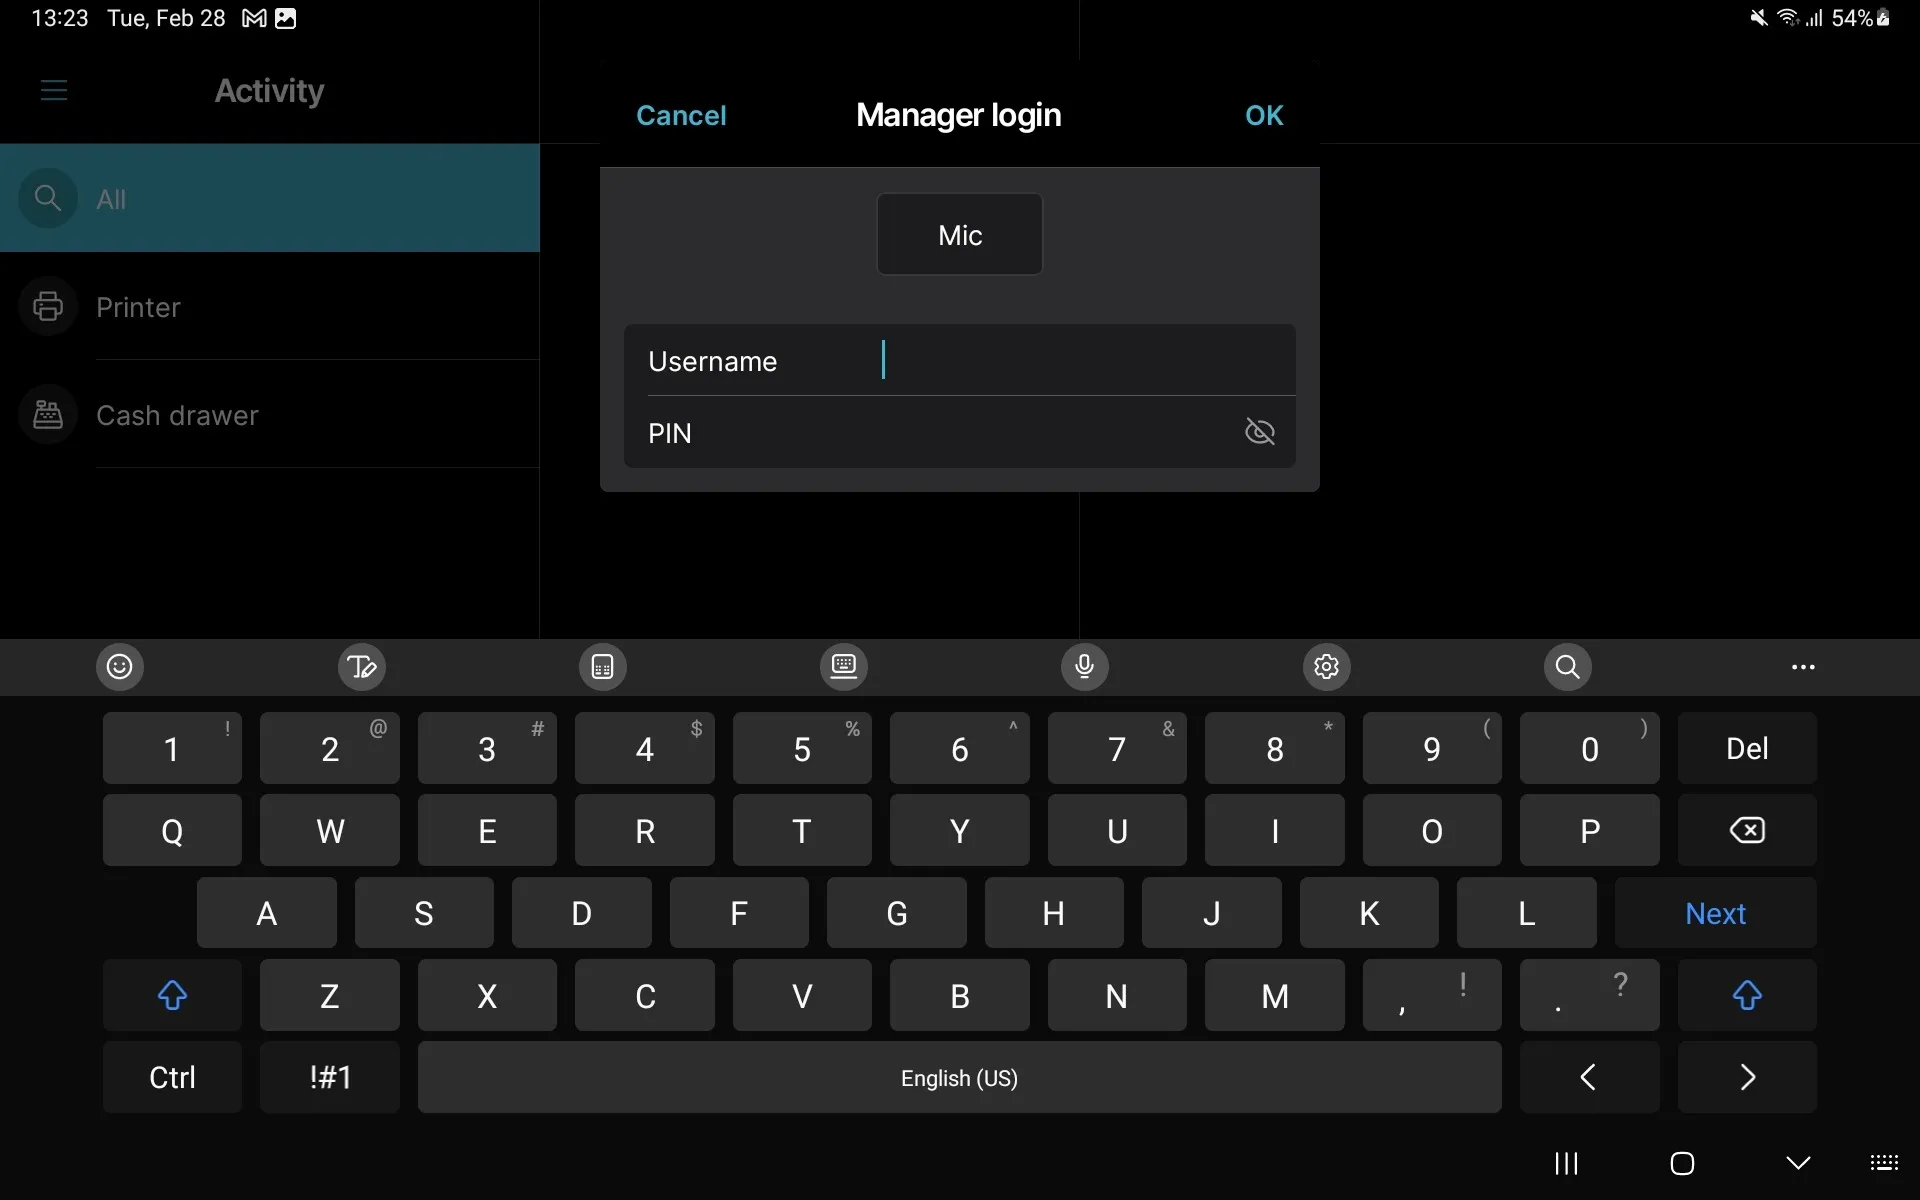This screenshot has height=1200, width=1920.
Task: Expand more keyboard options with the ellipsis
Action: click(1803, 667)
